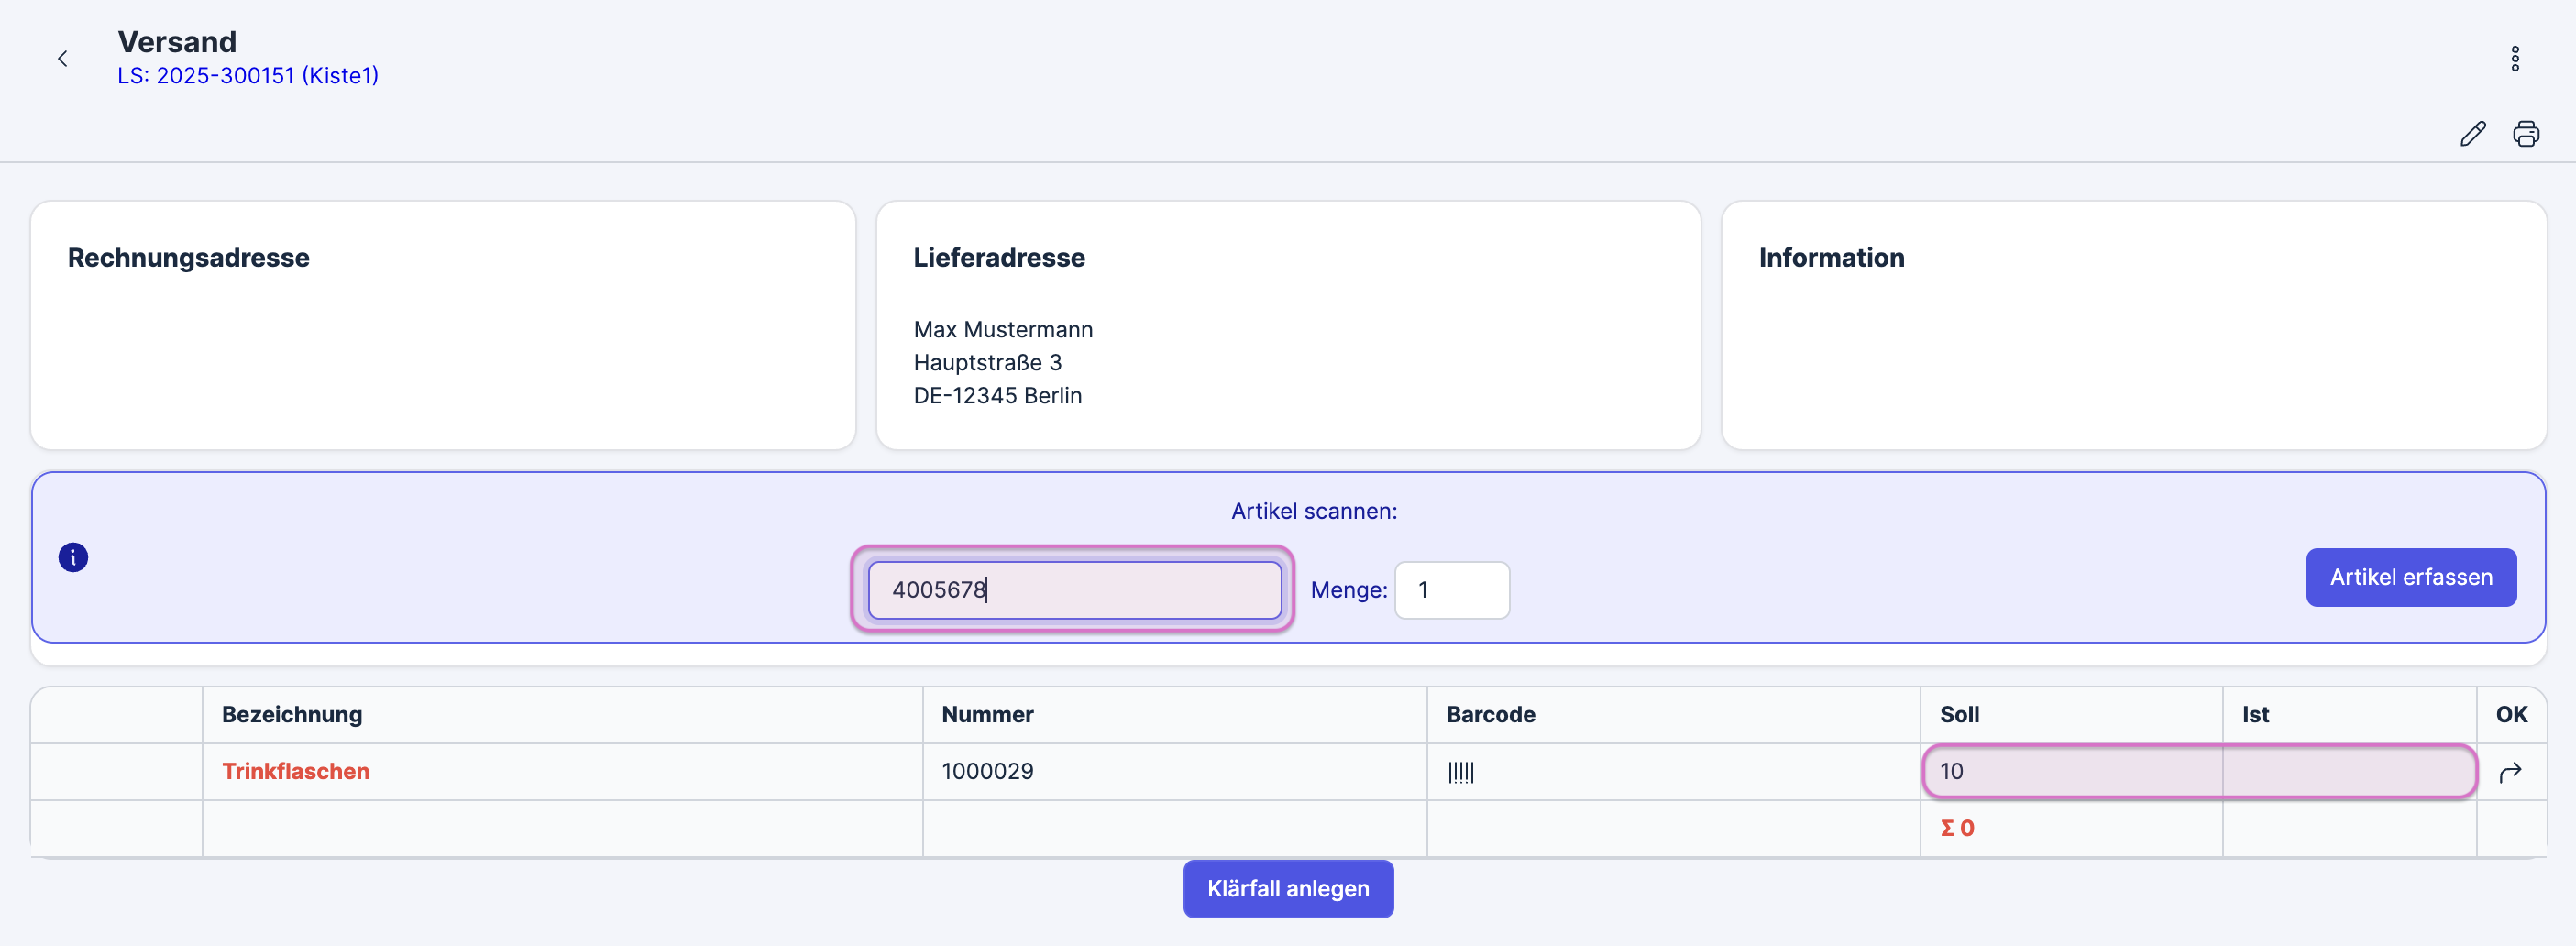Click the blue info circle icon
The height and width of the screenshot is (946, 2576).
pos(73,557)
